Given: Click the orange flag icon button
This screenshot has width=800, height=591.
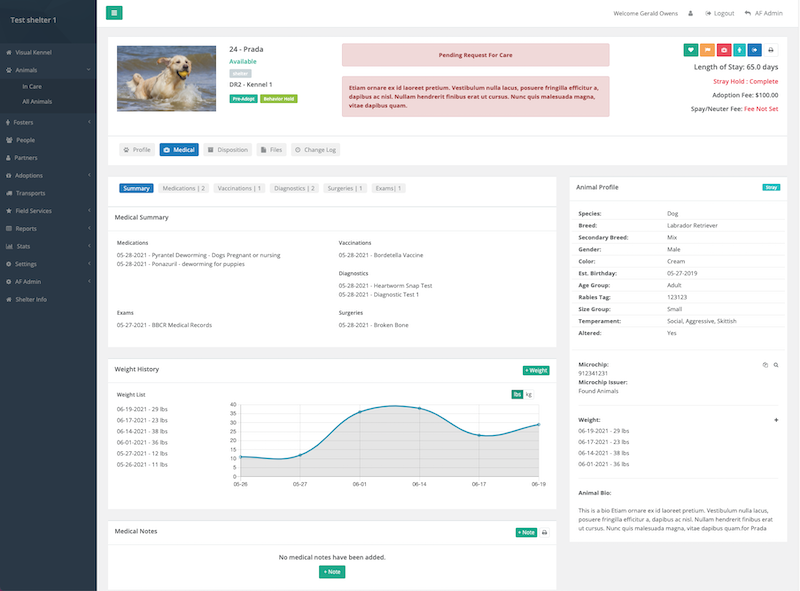Looking at the screenshot, I should click(707, 49).
